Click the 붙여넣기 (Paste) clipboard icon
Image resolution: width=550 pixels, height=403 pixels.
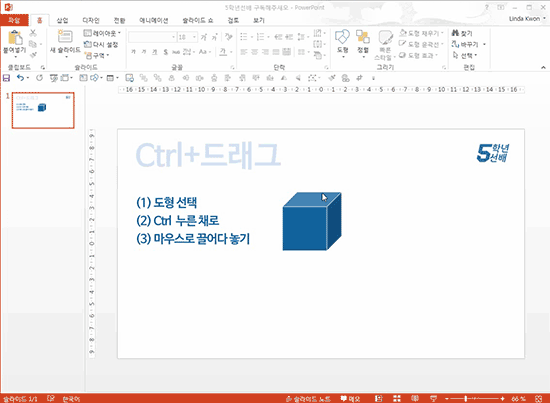15,38
